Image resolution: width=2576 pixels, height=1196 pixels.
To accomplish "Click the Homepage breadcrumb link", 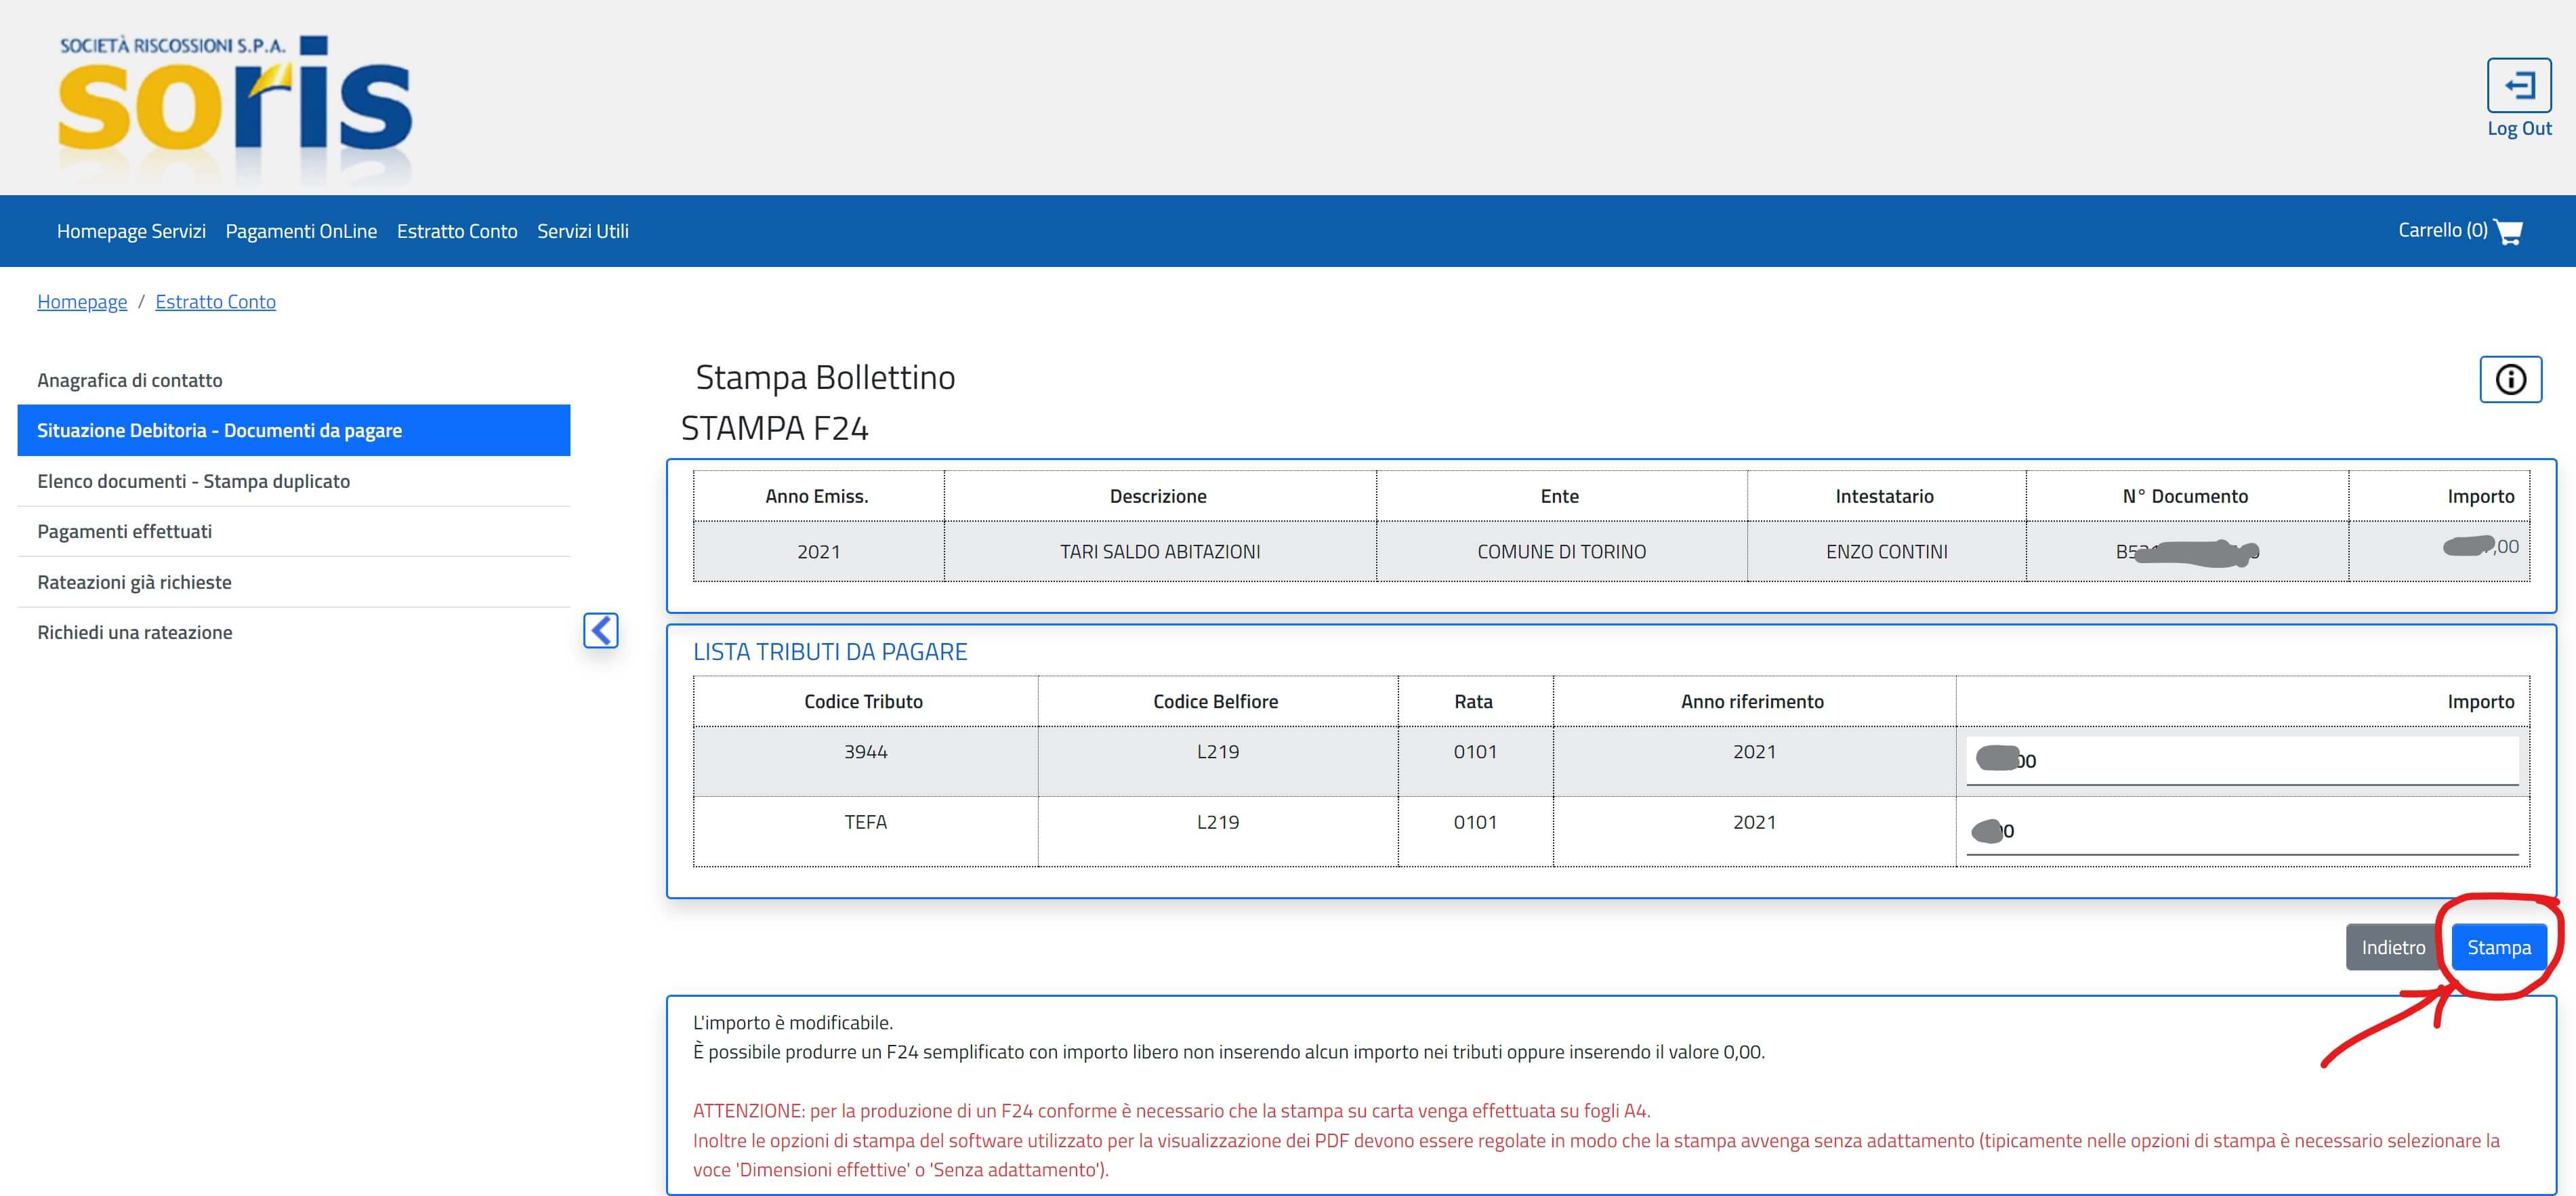I will (82, 302).
